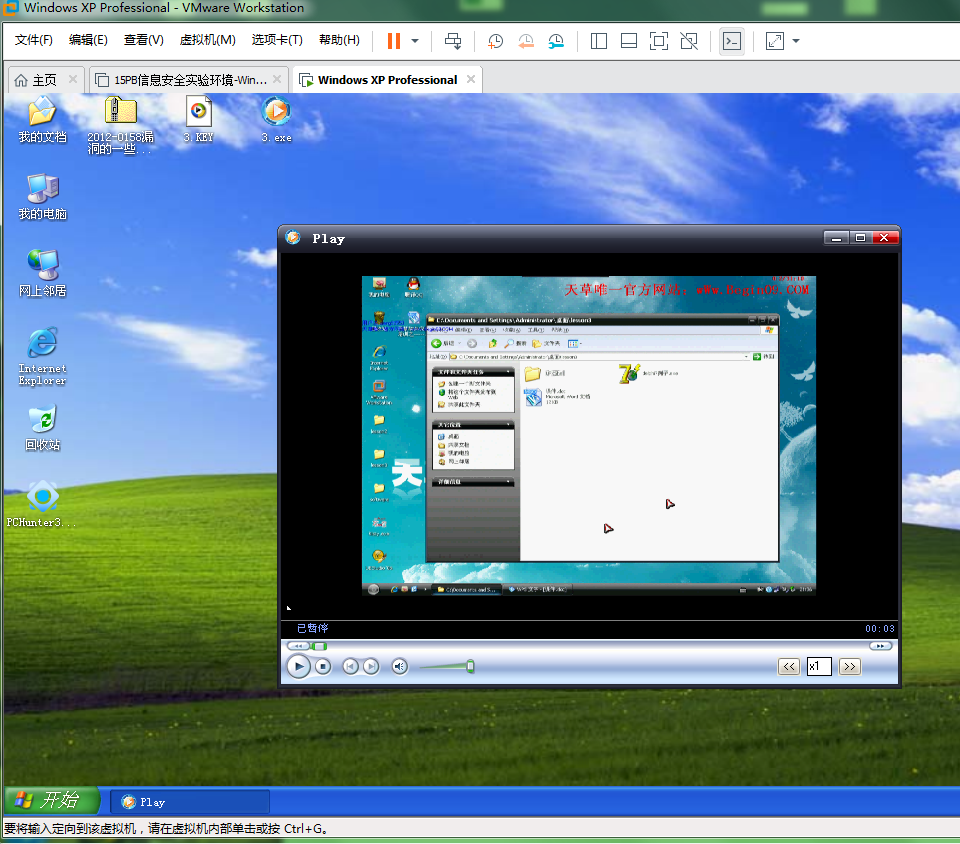
Task: Click the rewind button on the seek bar's left end
Action: click(299, 646)
